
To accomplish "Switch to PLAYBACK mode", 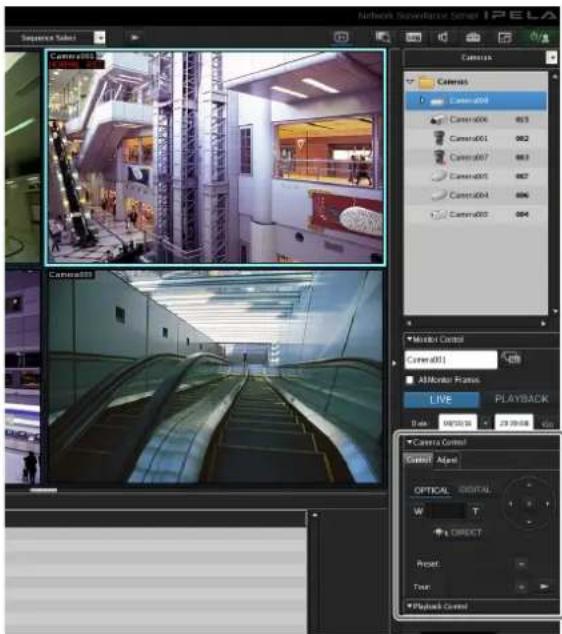I will click(522, 399).
